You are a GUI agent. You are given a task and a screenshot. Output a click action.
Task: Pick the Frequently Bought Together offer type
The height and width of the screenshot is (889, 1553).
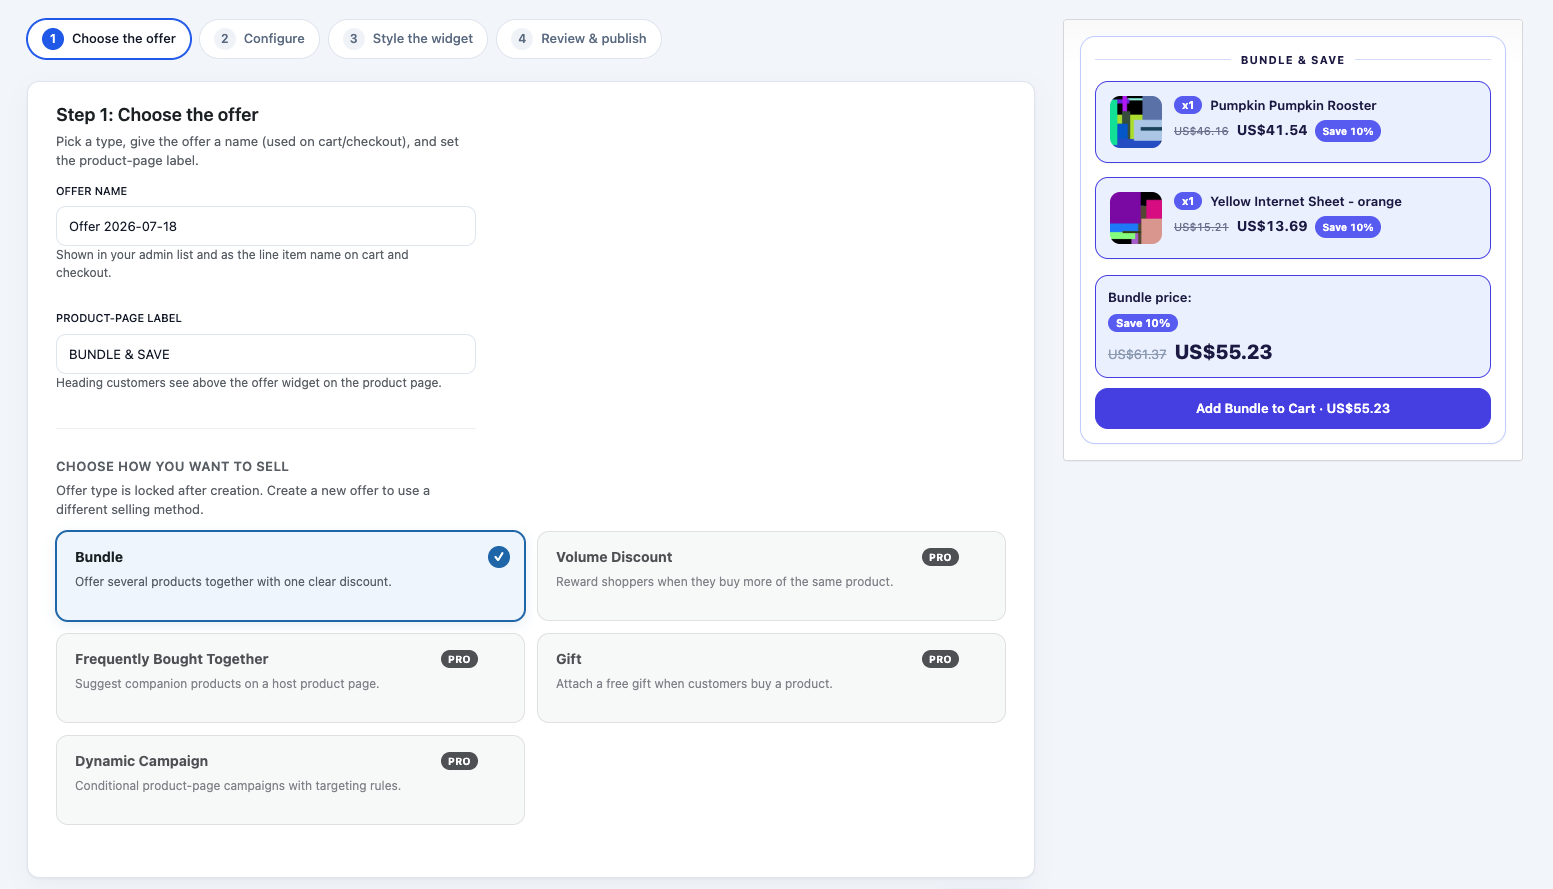point(290,678)
